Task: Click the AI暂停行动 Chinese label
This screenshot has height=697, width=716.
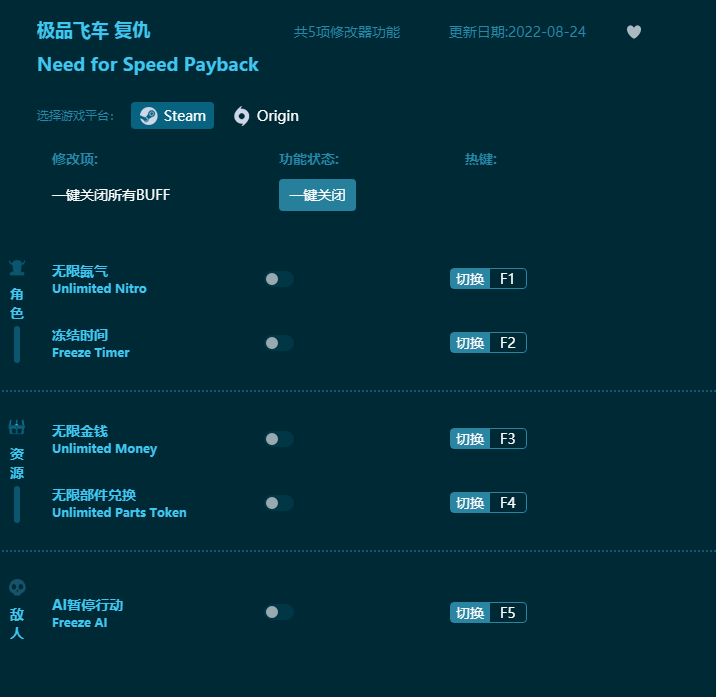Action: [87, 605]
